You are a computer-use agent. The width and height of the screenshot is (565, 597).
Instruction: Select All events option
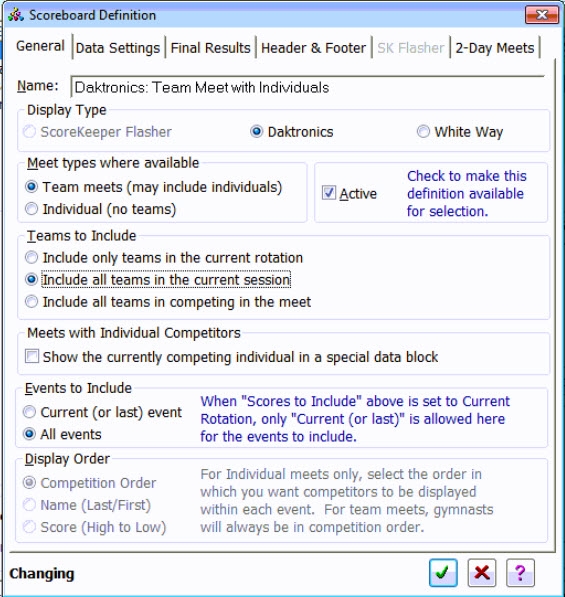[62, 434]
